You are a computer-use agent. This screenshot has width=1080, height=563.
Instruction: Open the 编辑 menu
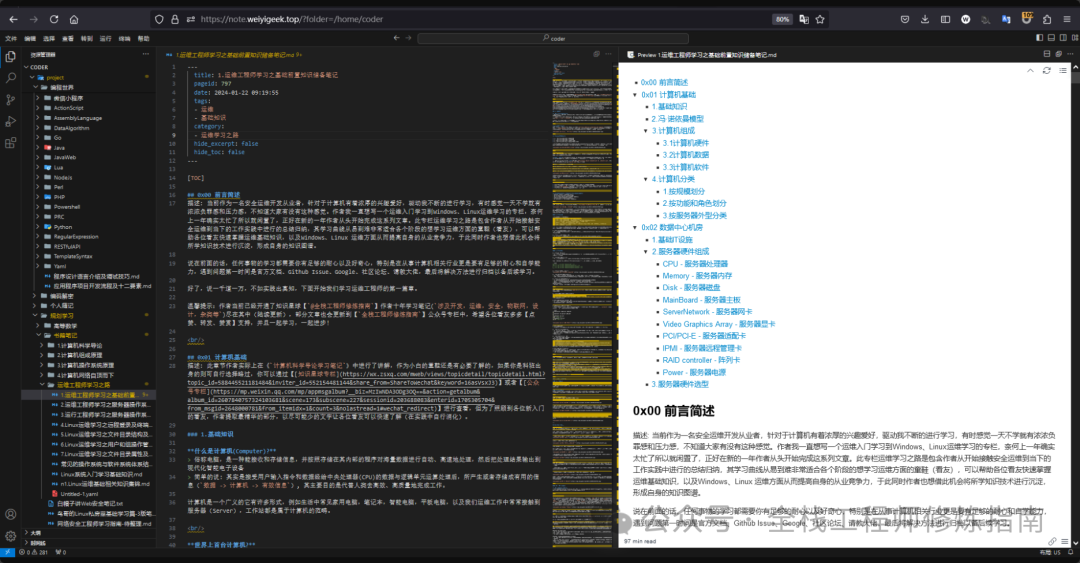pos(30,39)
